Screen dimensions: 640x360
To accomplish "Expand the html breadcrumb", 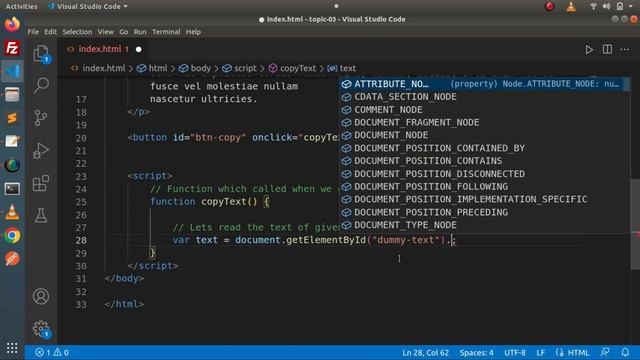I will click(152, 68).
